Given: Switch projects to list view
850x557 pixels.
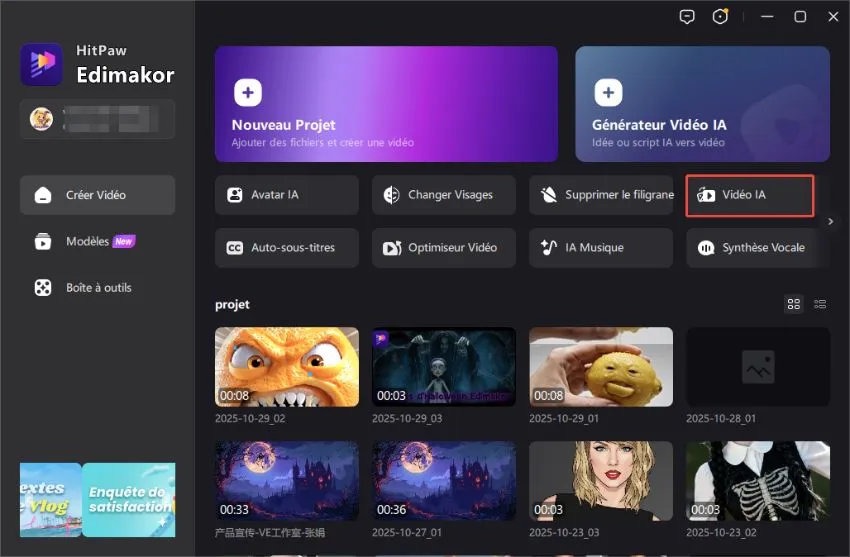Looking at the screenshot, I should click(820, 304).
